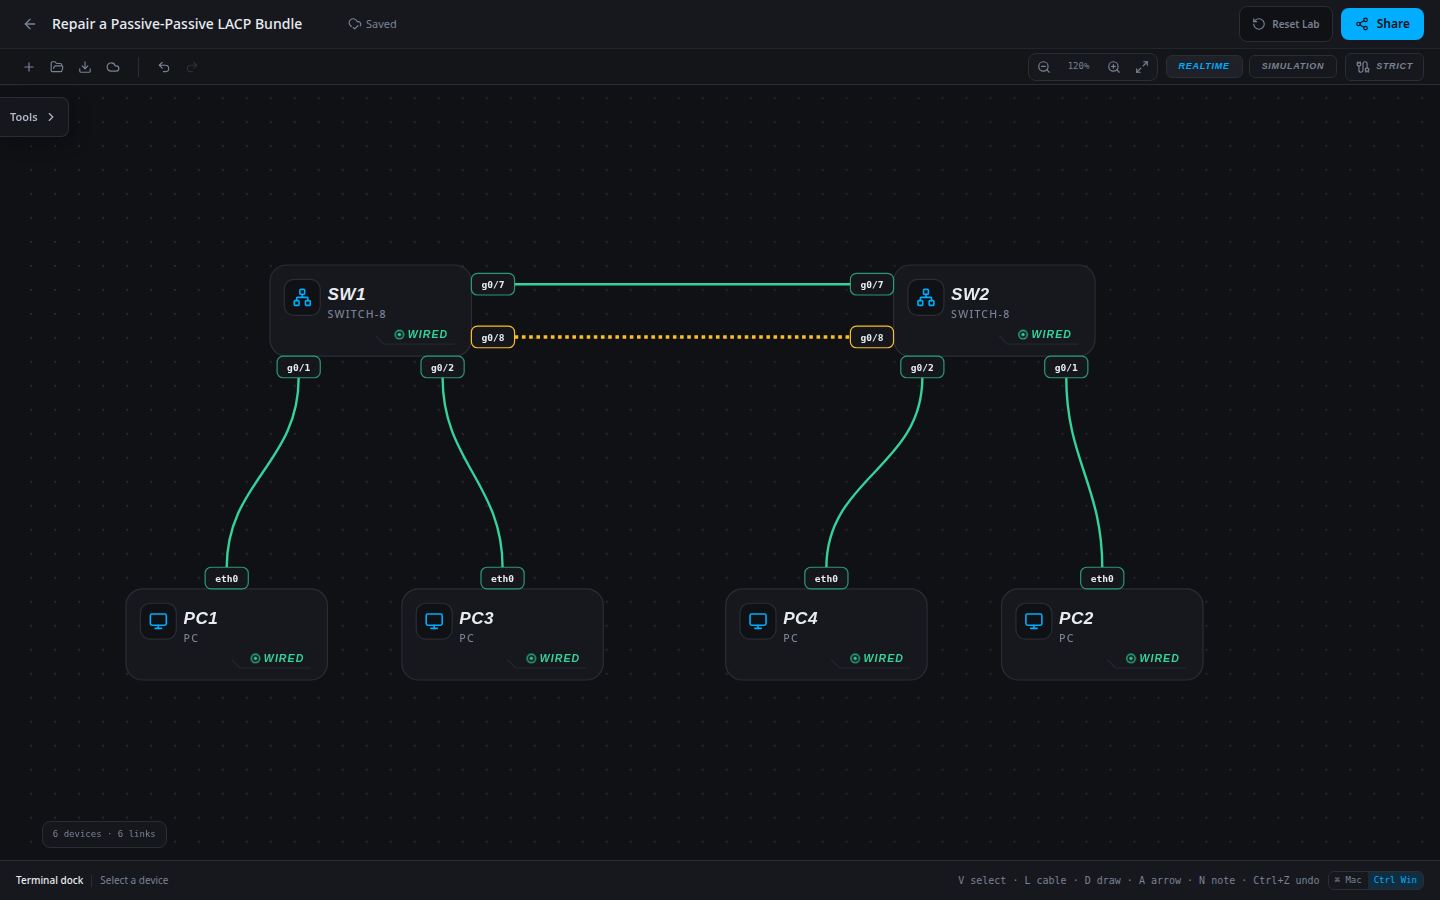The height and width of the screenshot is (900, 1440).
Task: Click the PC3 device name
Action: pos(477,618)
